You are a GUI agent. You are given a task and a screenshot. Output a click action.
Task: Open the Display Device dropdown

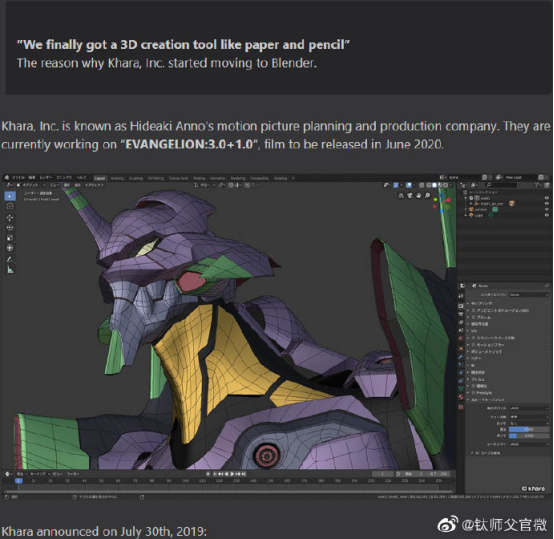[529, 408]
